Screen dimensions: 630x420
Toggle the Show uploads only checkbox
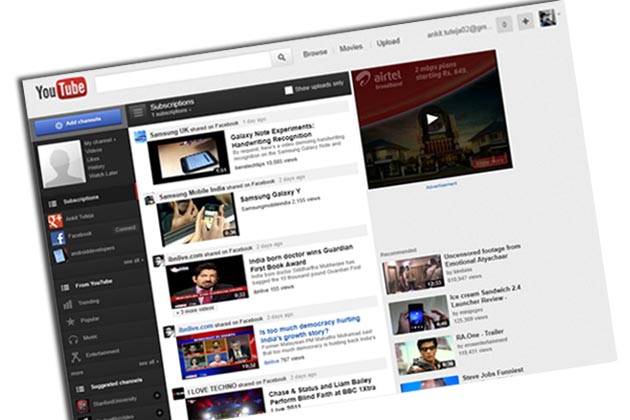pos(289,90)
